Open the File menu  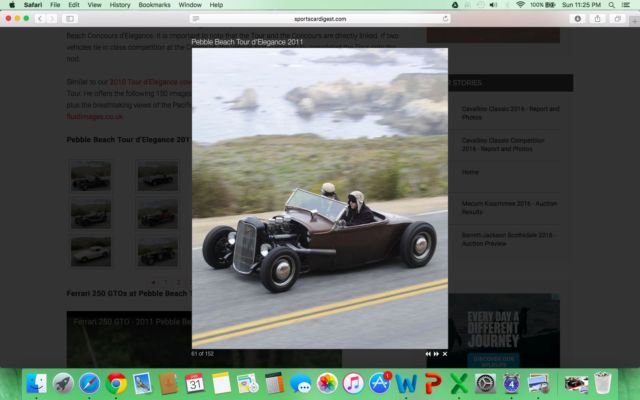point(55,5)
